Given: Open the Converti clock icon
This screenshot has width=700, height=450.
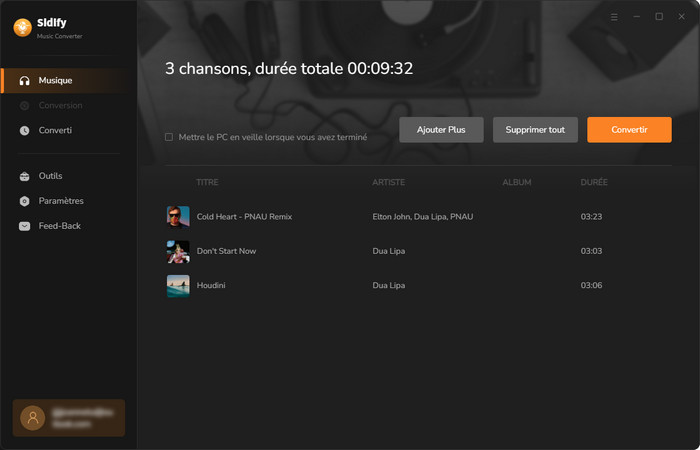Looking at the screenshot, I should [x=25, y=130].
